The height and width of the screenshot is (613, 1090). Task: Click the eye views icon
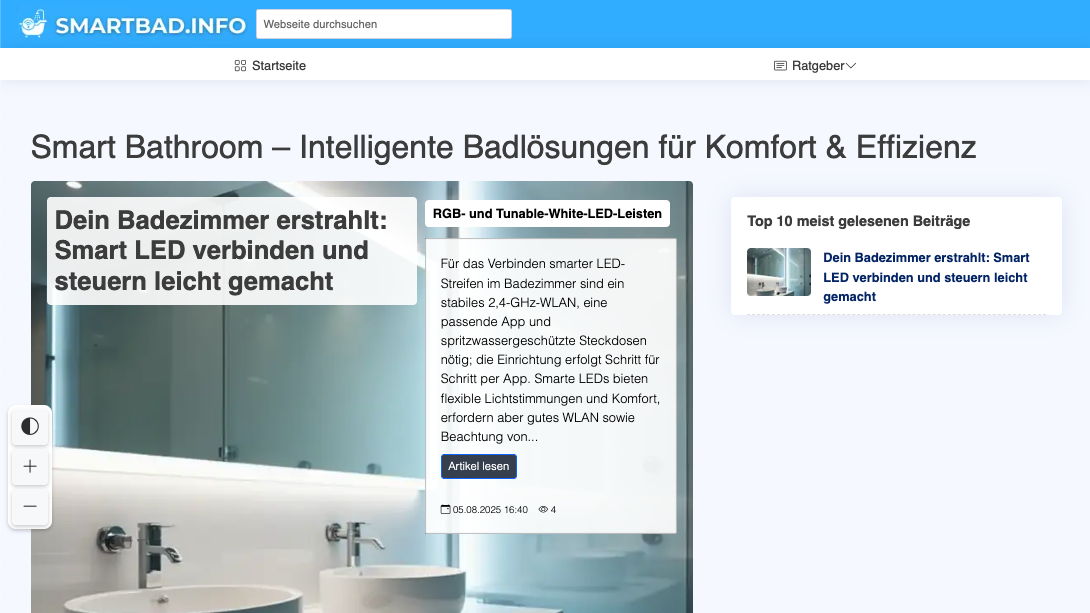[x=543, y=509]
